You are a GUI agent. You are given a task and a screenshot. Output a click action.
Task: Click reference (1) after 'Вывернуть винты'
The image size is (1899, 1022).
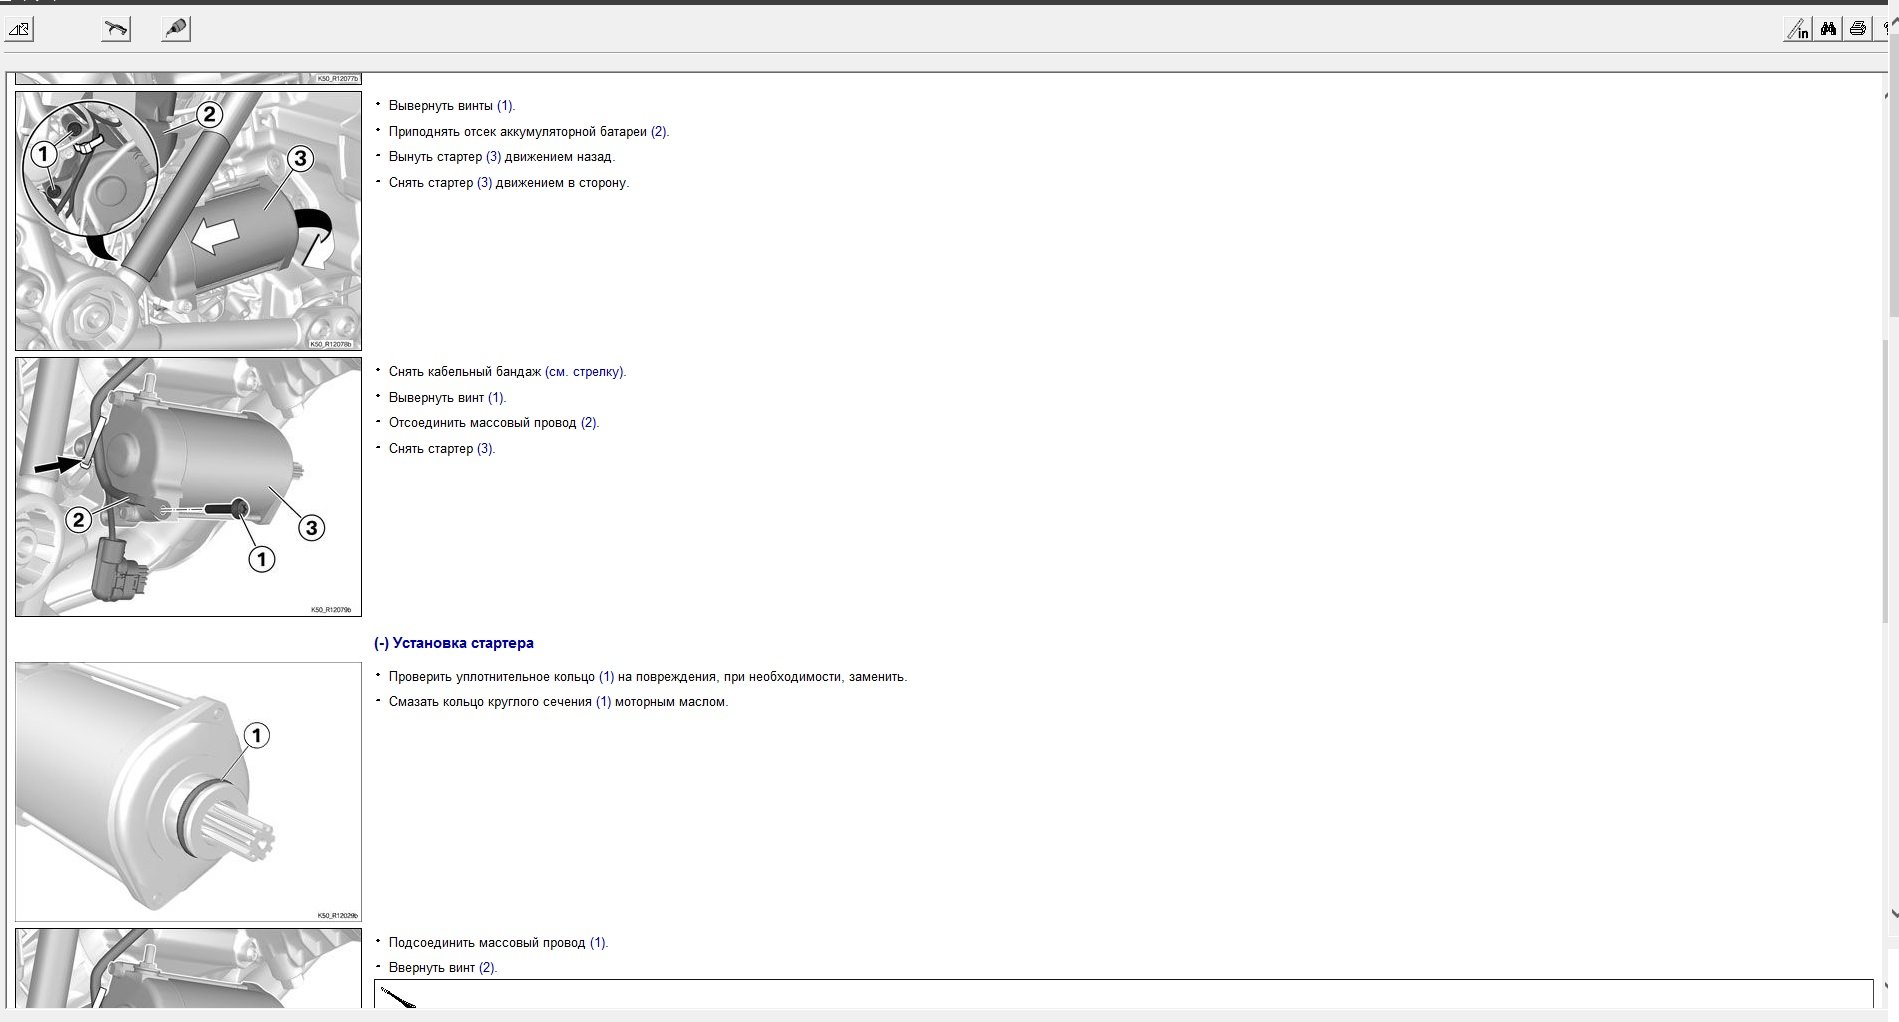(x=505, y=106)
